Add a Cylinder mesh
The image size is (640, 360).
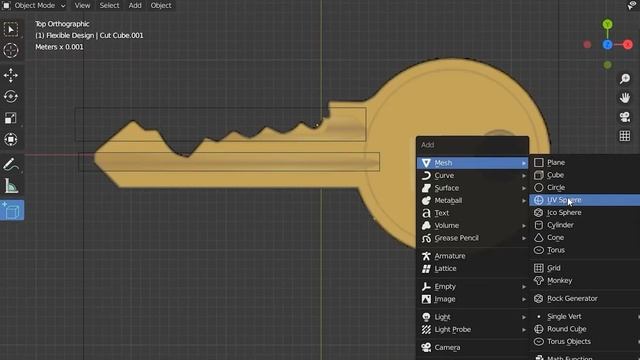(584, 225)
